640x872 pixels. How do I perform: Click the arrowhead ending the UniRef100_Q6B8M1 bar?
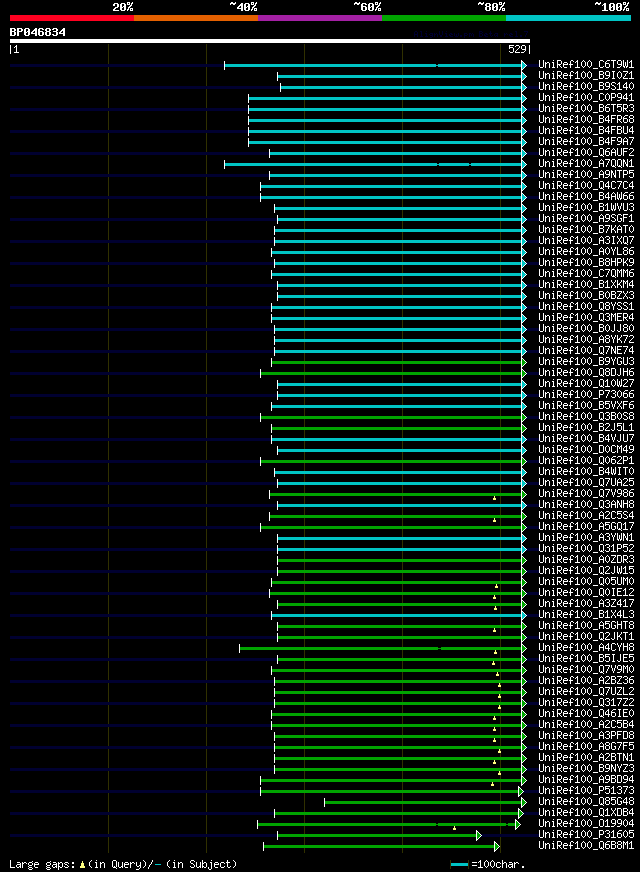coord(497,846)
